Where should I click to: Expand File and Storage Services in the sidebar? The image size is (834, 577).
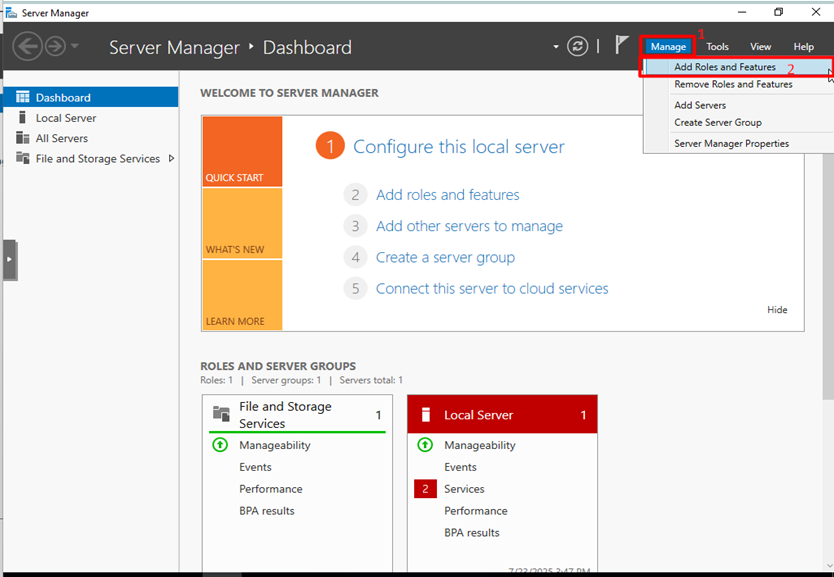172,158
